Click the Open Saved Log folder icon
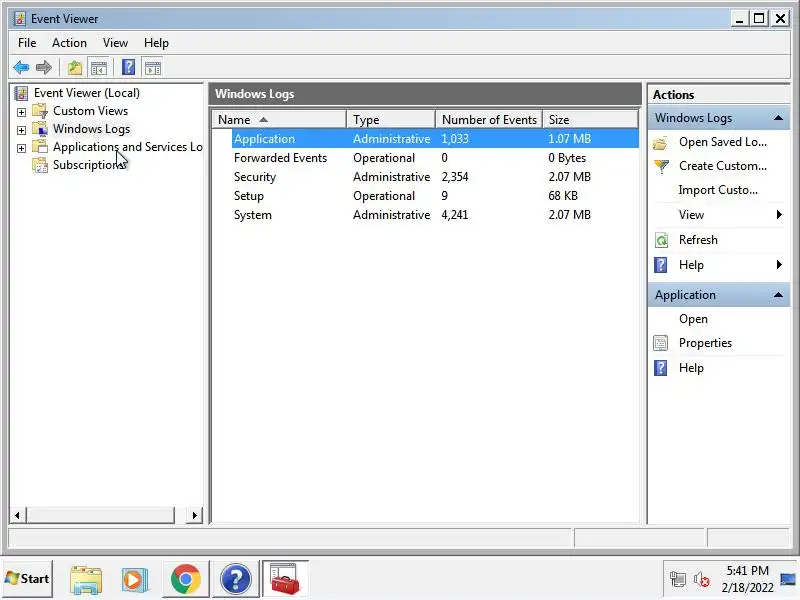 (x=661, y=142)
